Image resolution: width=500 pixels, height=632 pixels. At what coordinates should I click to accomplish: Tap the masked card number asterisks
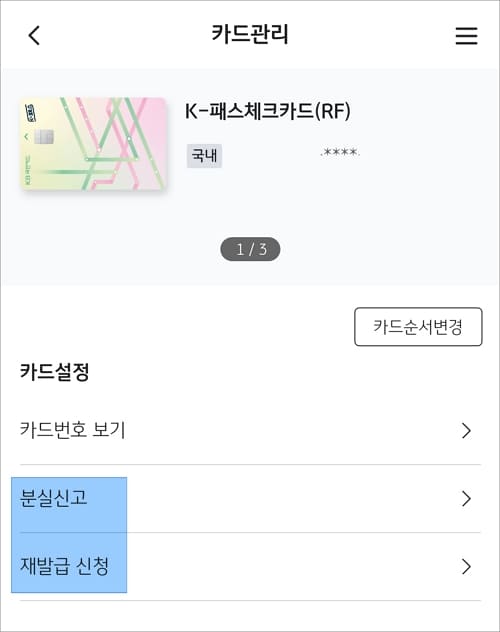coord(340,152)
